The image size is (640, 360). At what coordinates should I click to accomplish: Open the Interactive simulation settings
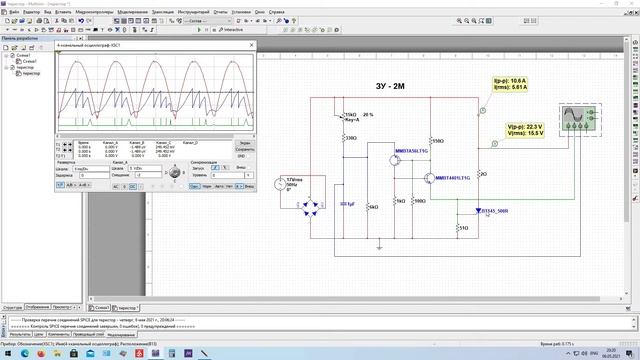(231, 30)
